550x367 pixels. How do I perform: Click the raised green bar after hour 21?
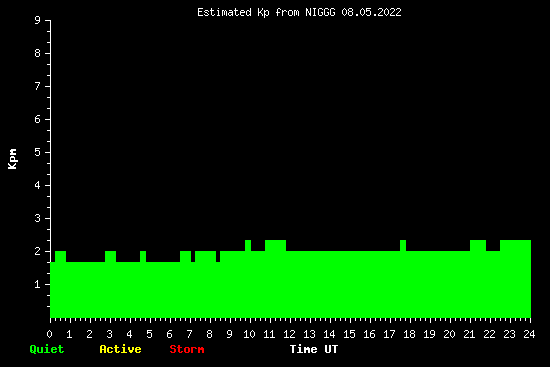[x=478, y=245]
